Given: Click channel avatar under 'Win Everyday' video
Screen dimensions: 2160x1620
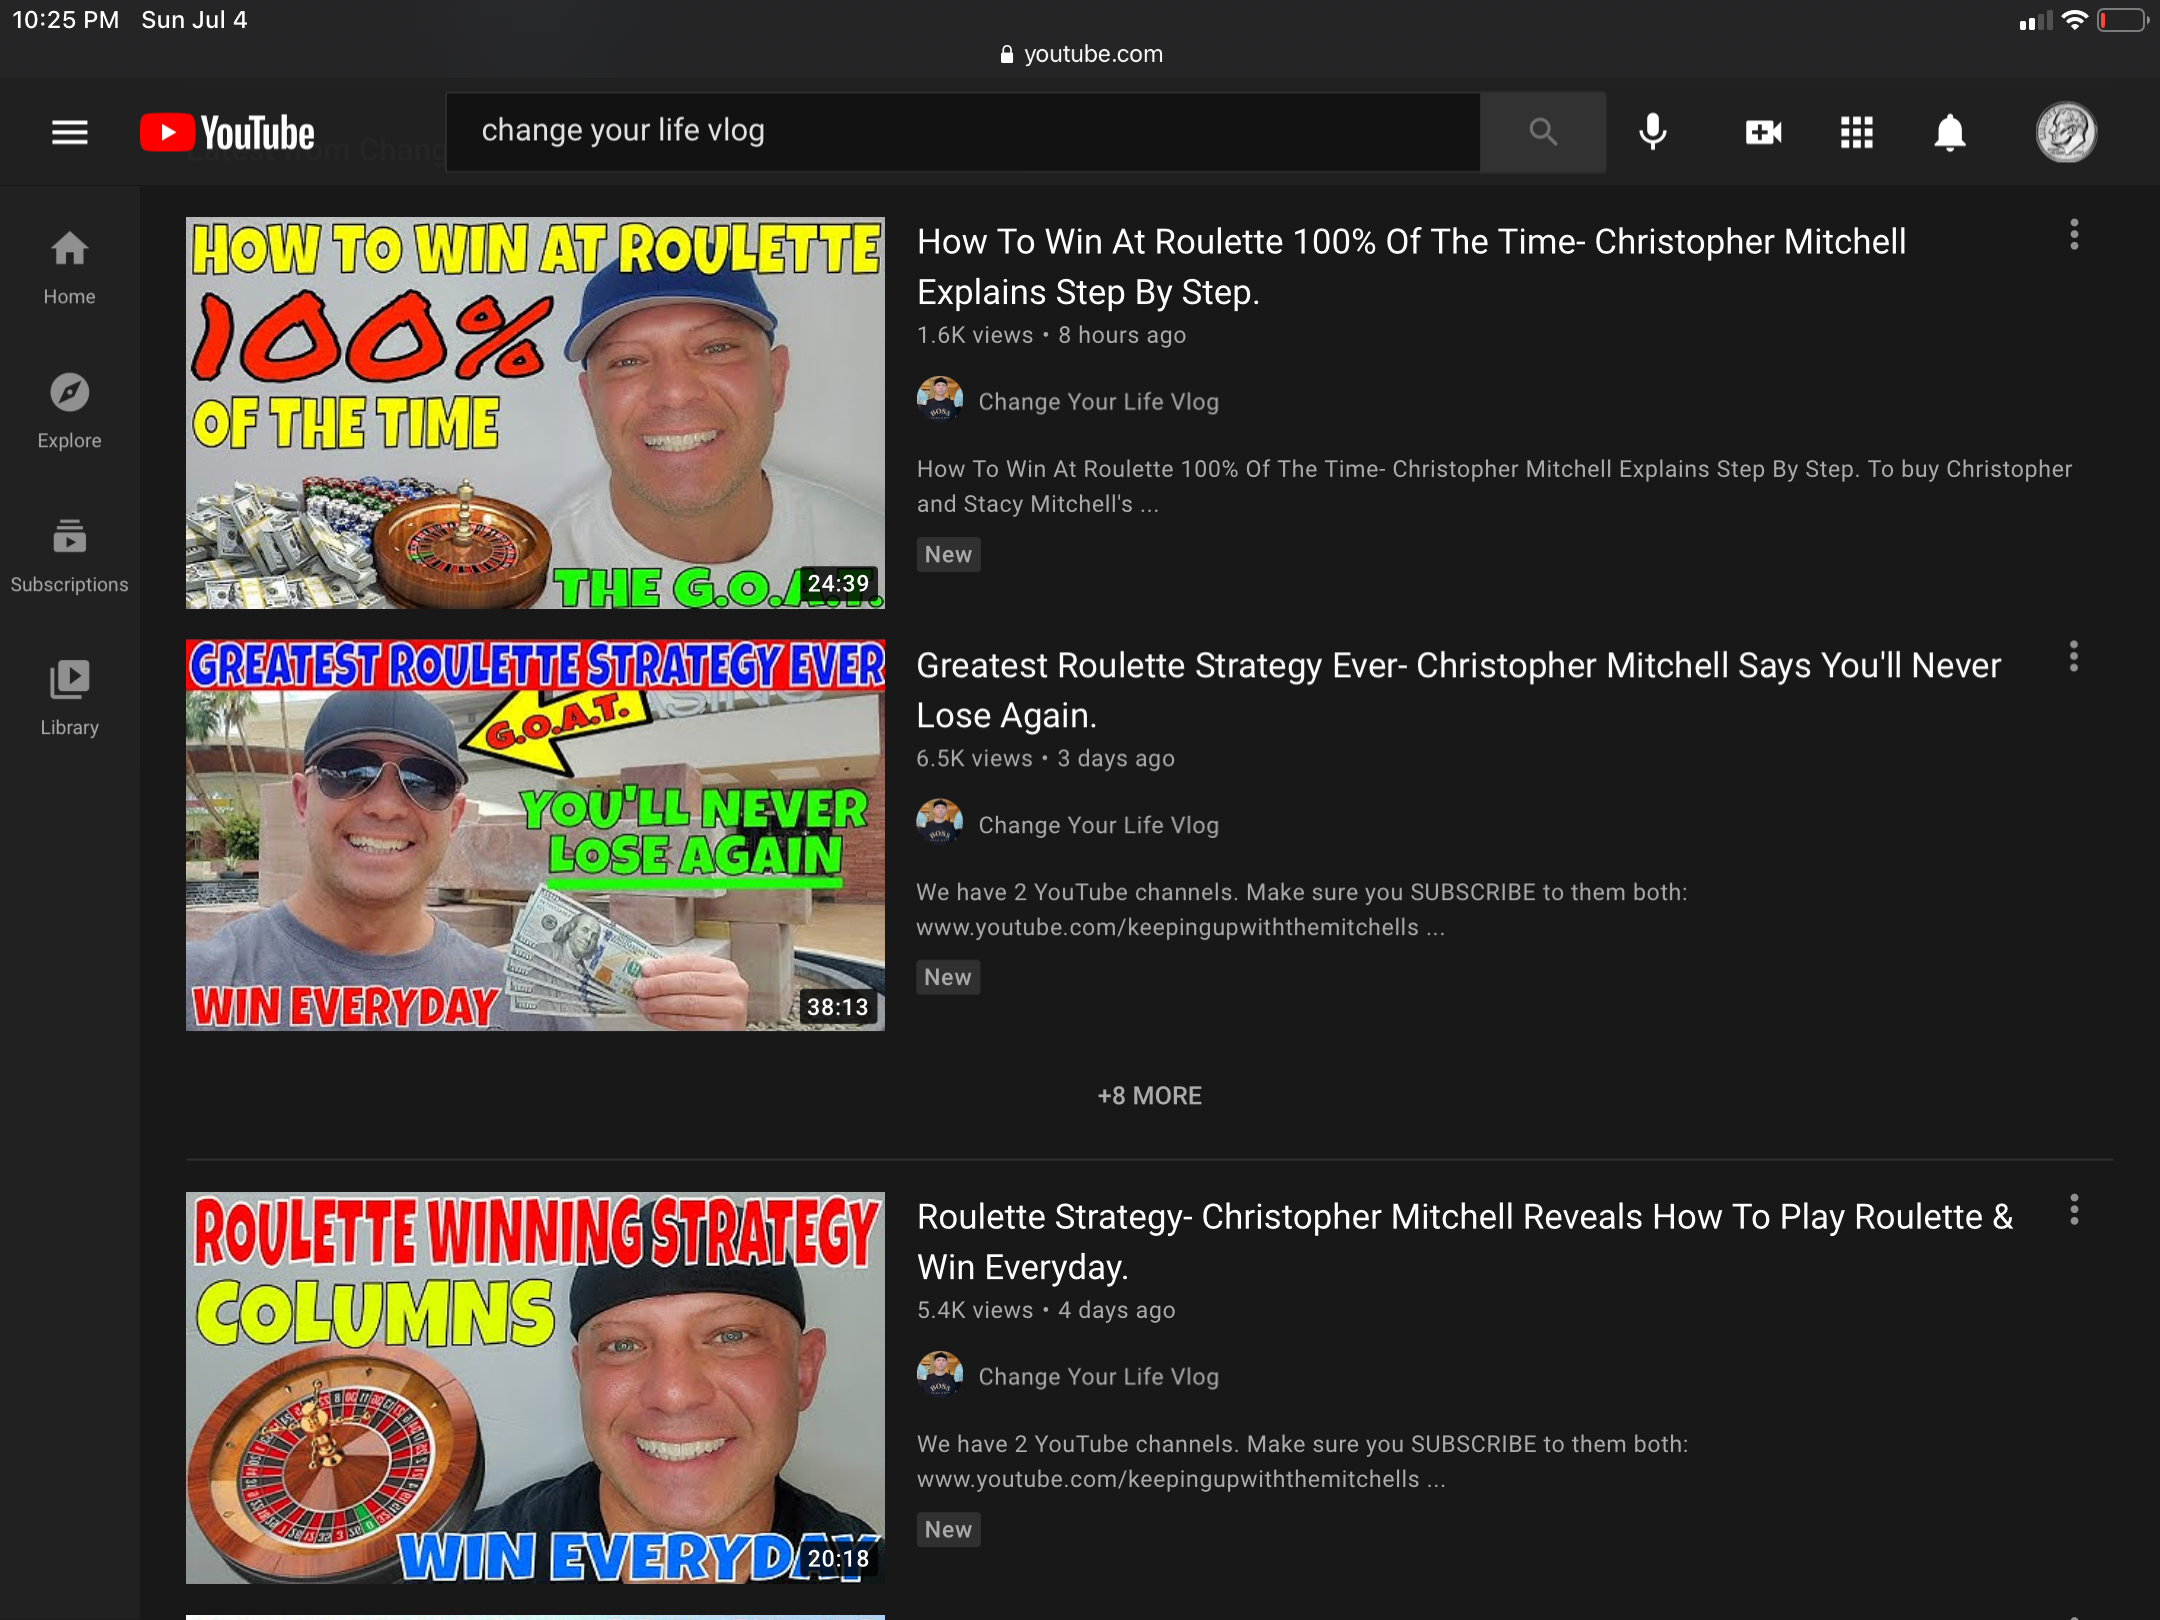Looking at the screenshot, I should click(x=940, y=1375).
